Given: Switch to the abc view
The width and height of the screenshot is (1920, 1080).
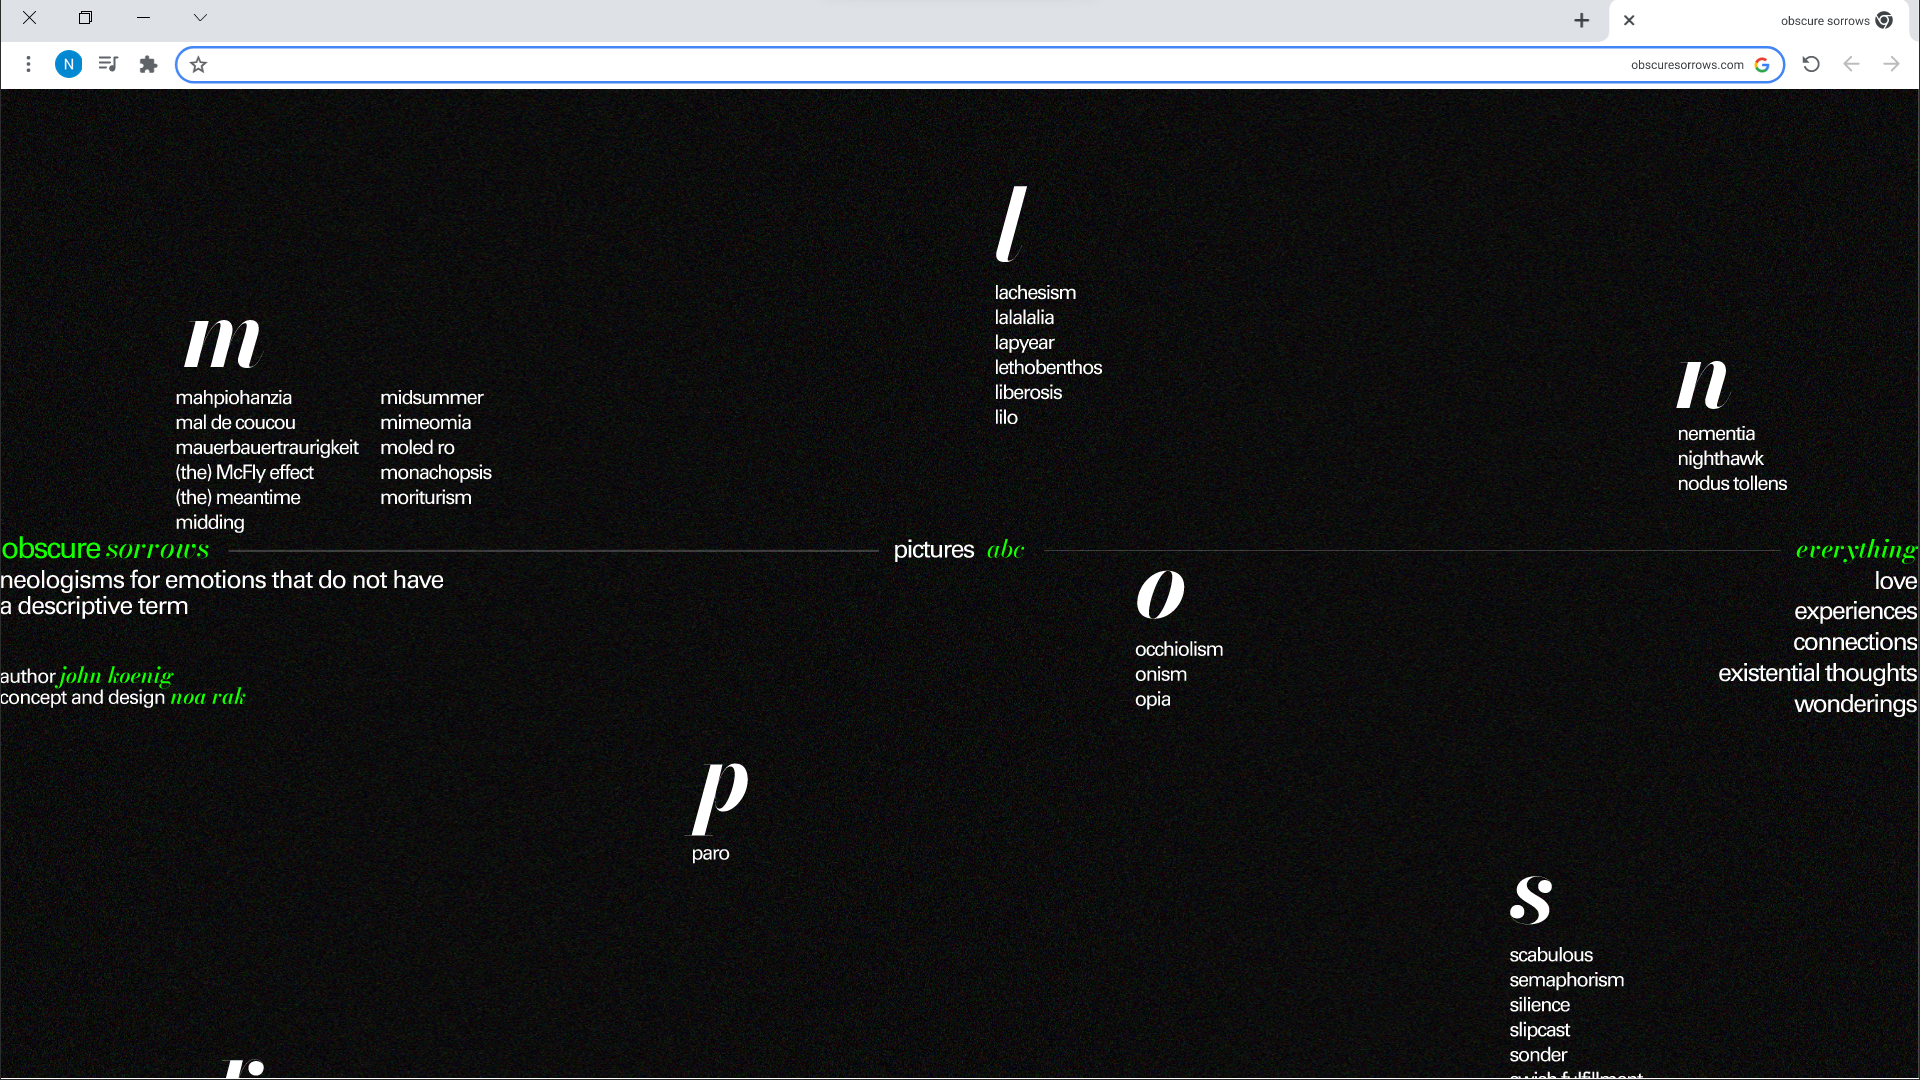Looking at the screenshot, I should coord(1005,550).
